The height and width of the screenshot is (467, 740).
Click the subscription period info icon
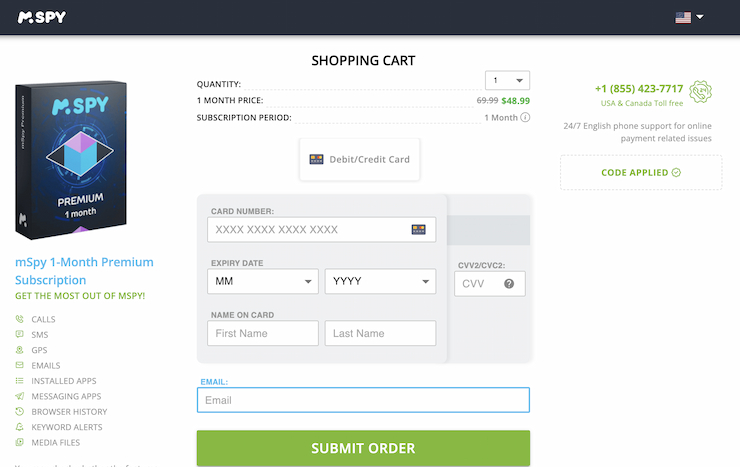point(525,117)
